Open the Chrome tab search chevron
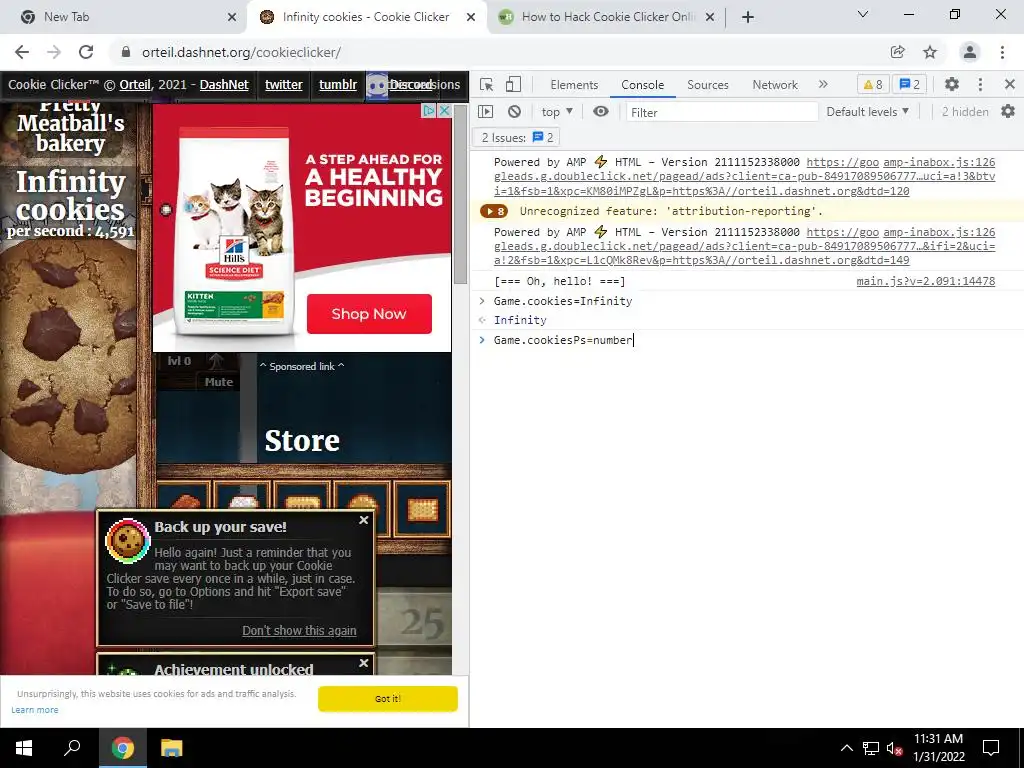Image resolution: width=1024 pixels, height=768 pixels. tap(863, 14)
